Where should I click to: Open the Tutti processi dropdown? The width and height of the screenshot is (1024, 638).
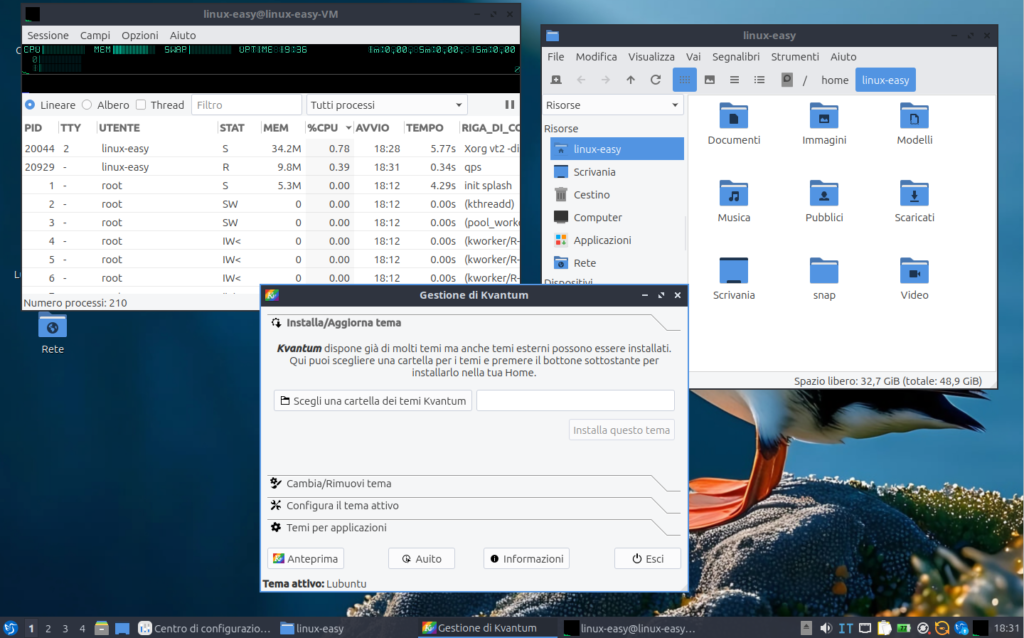pyautogui.click(x=387, y=104)
